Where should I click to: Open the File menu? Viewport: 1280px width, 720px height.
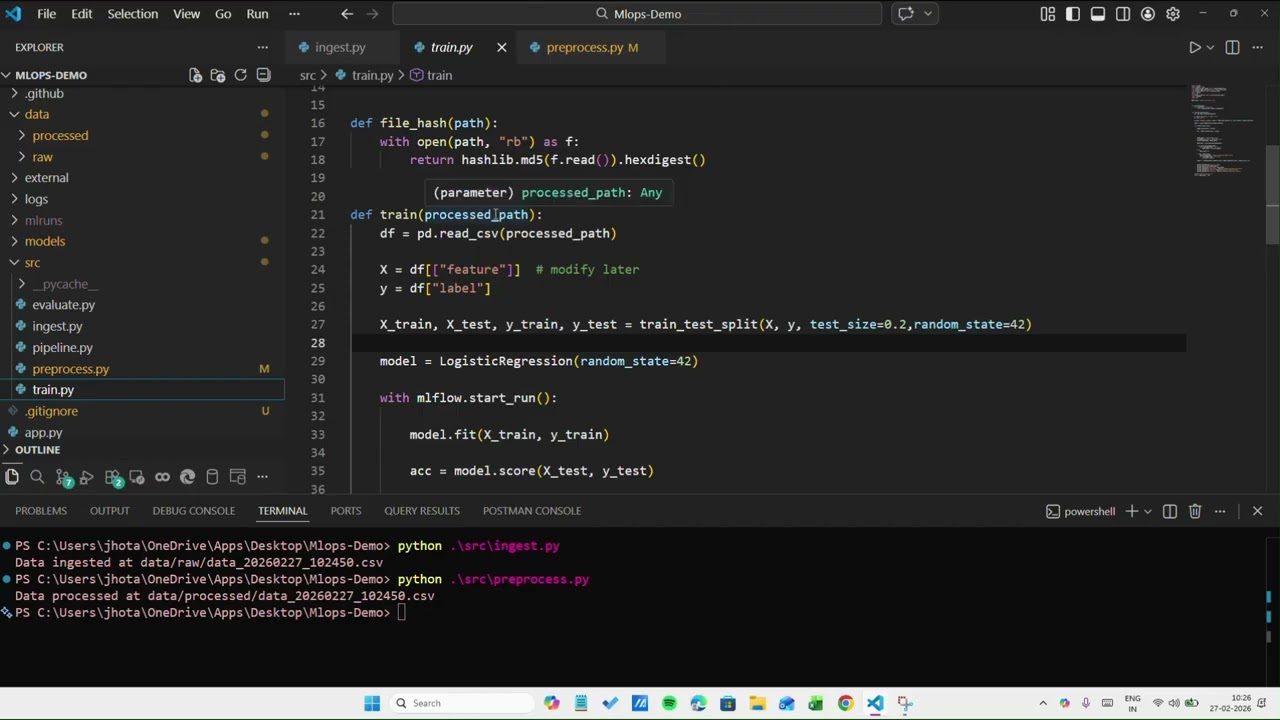(x=46, y=14)
